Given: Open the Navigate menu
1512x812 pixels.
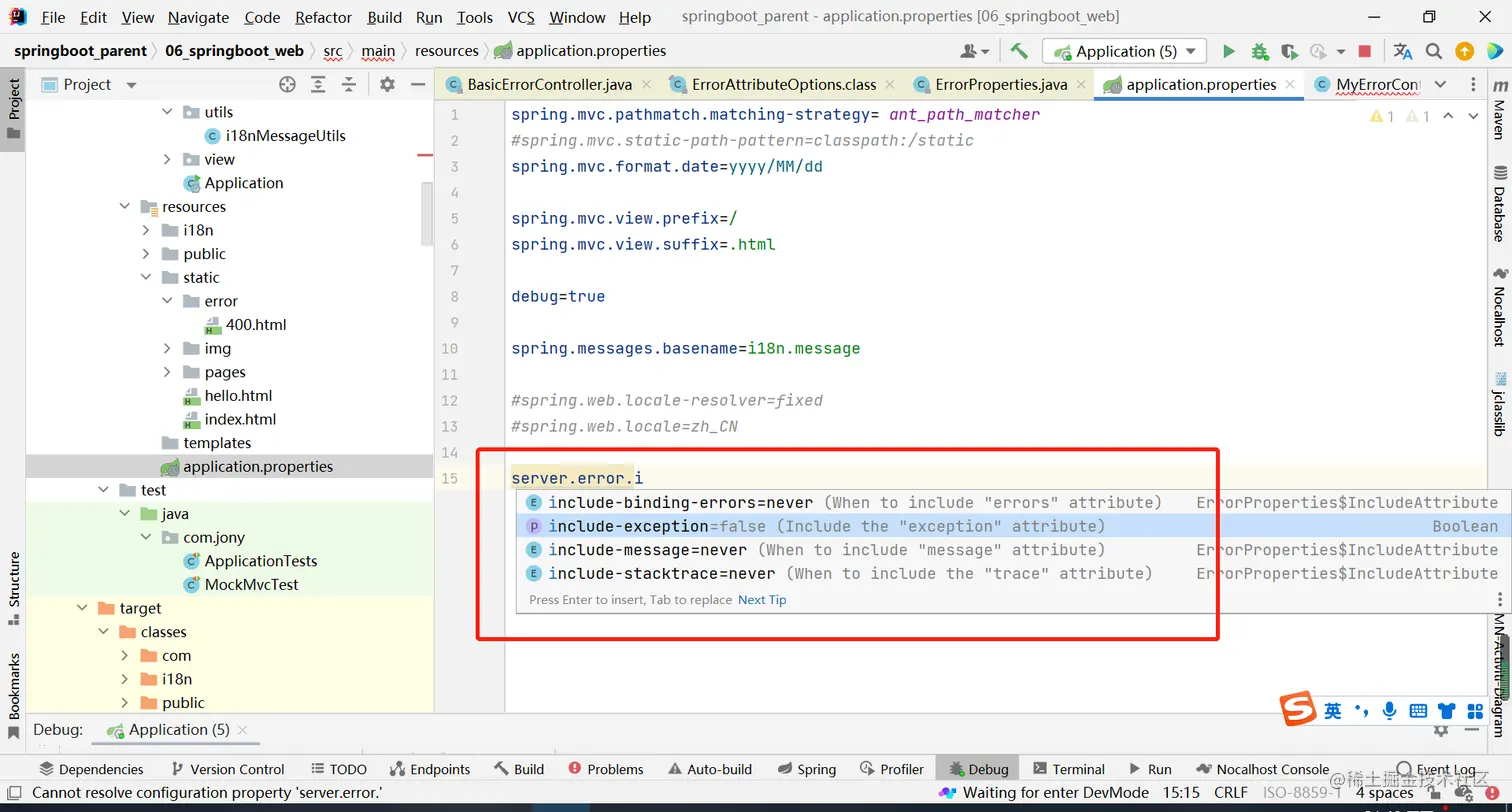Looking at the screenshot, I should [198, 17].
